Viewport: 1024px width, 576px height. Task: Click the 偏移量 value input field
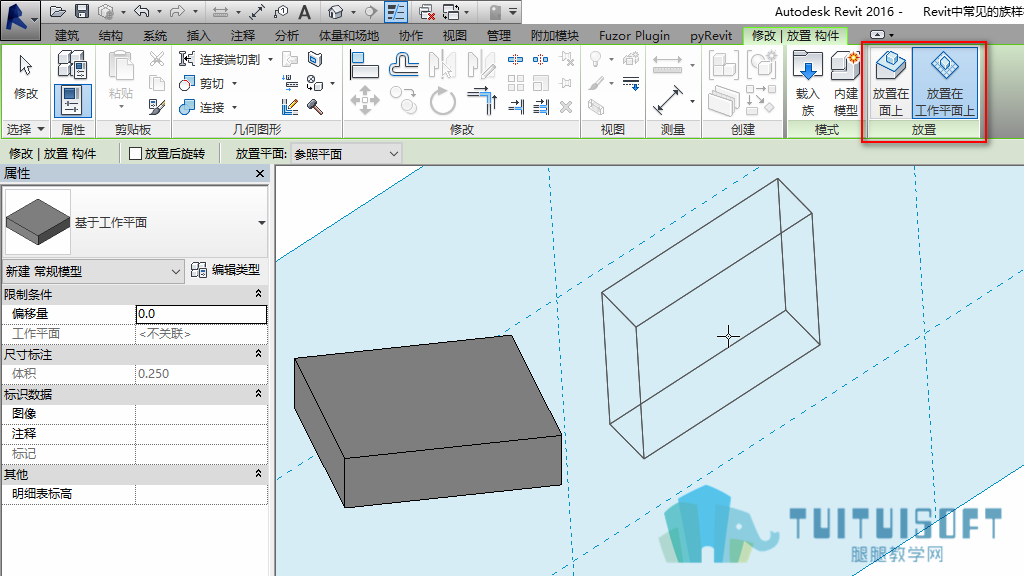click(201, 314)
